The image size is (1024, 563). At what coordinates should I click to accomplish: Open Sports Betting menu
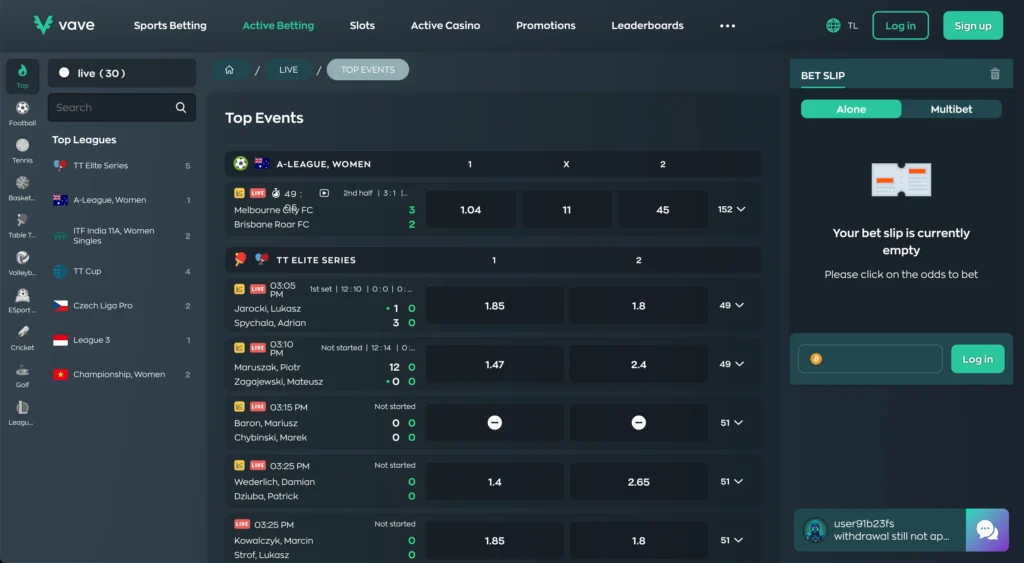click(x=170, y=25)
